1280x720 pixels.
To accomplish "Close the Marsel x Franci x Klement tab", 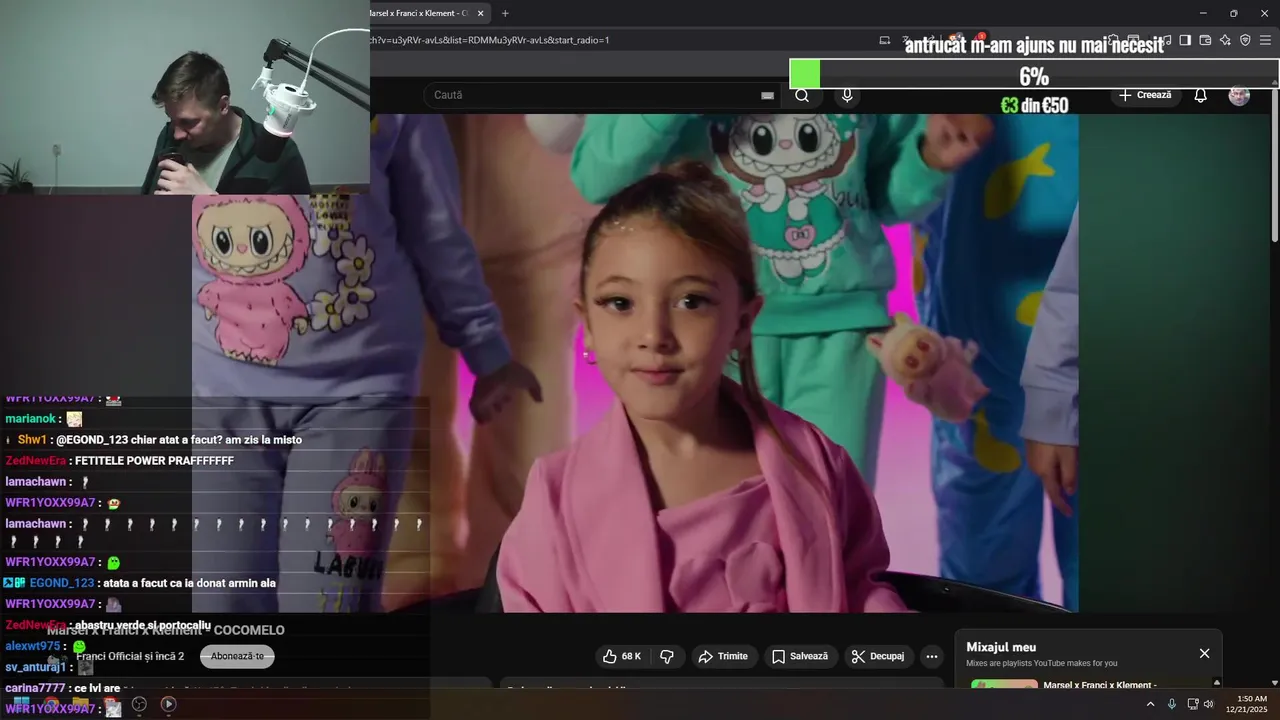I will [480, 13].
